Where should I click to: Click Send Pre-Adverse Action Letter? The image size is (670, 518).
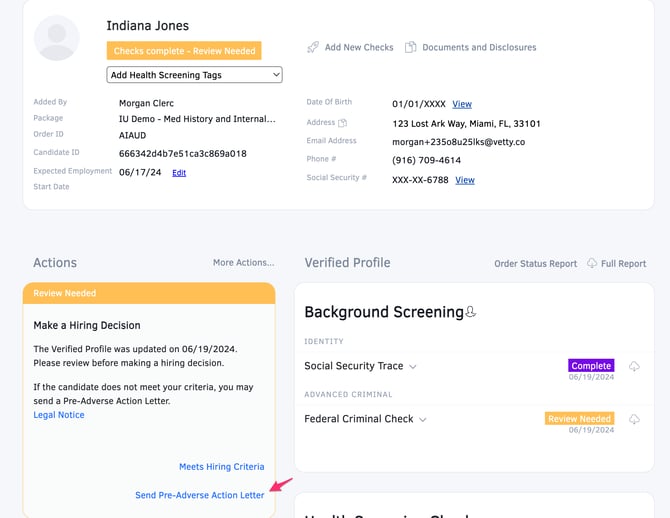pos(200,495)
